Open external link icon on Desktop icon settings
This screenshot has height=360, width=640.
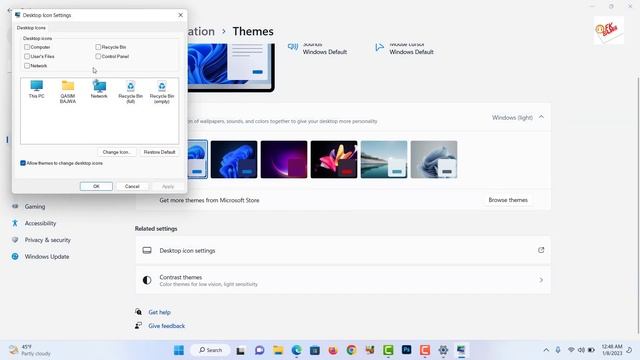[541, 250]
